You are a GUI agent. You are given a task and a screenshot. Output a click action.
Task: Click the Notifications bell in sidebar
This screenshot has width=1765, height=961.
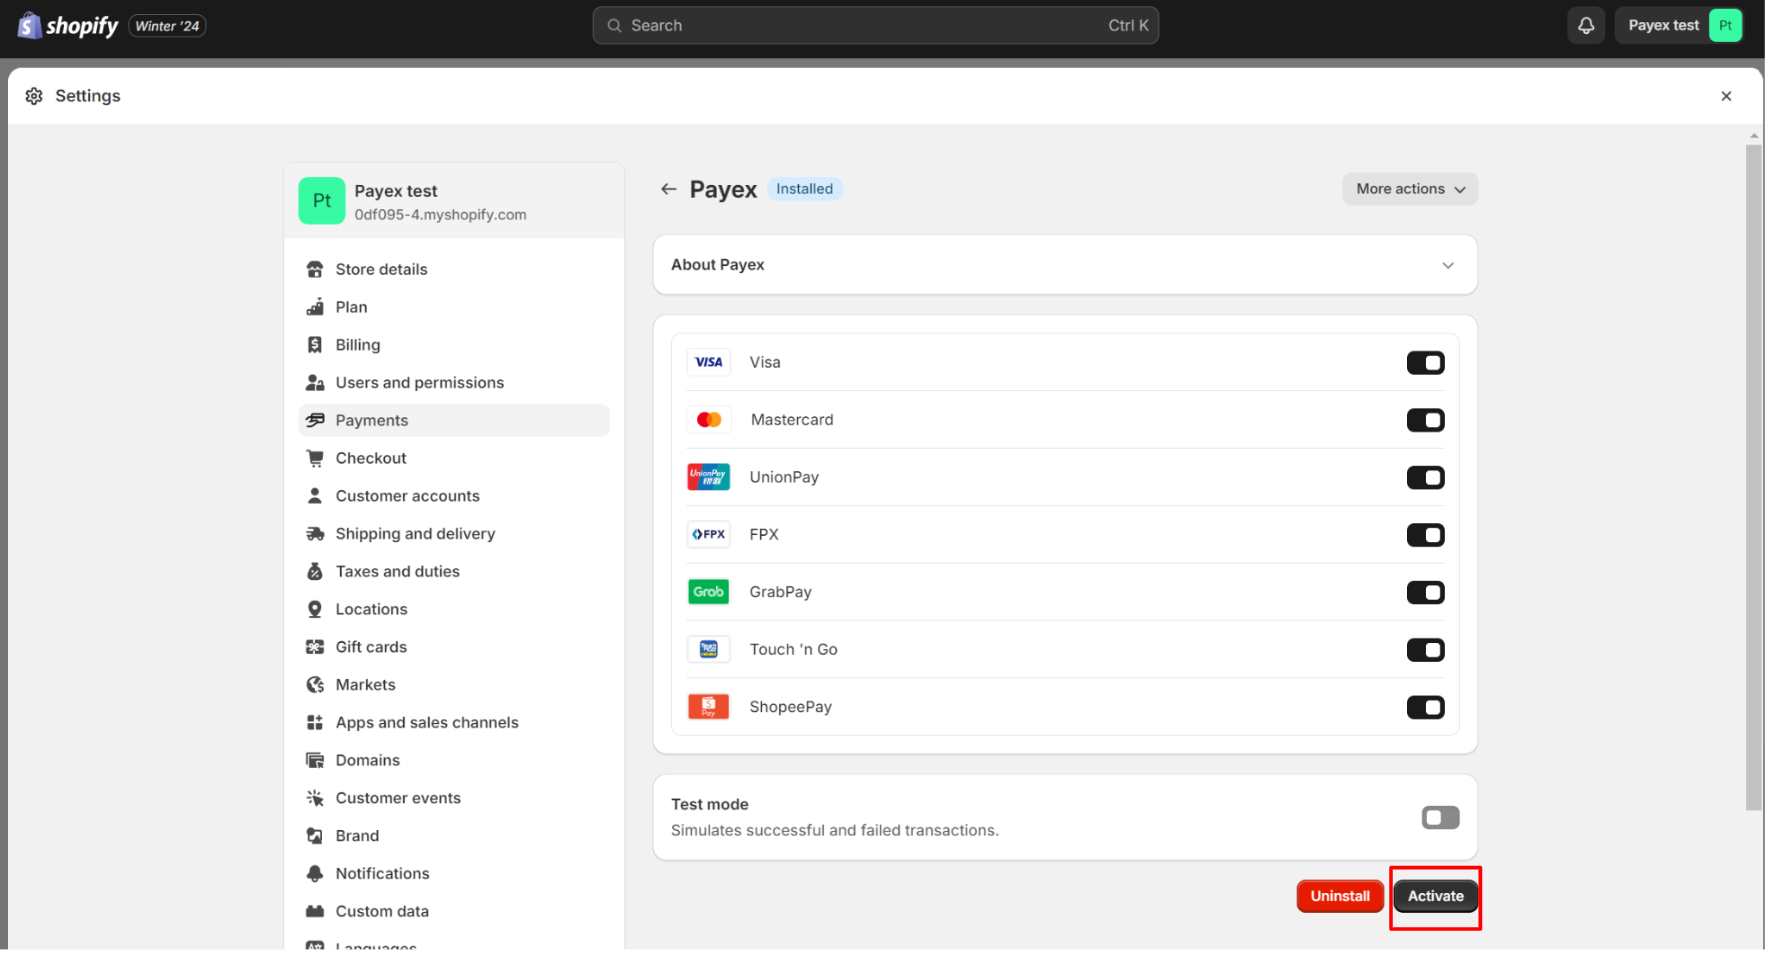tap(315, 874)
